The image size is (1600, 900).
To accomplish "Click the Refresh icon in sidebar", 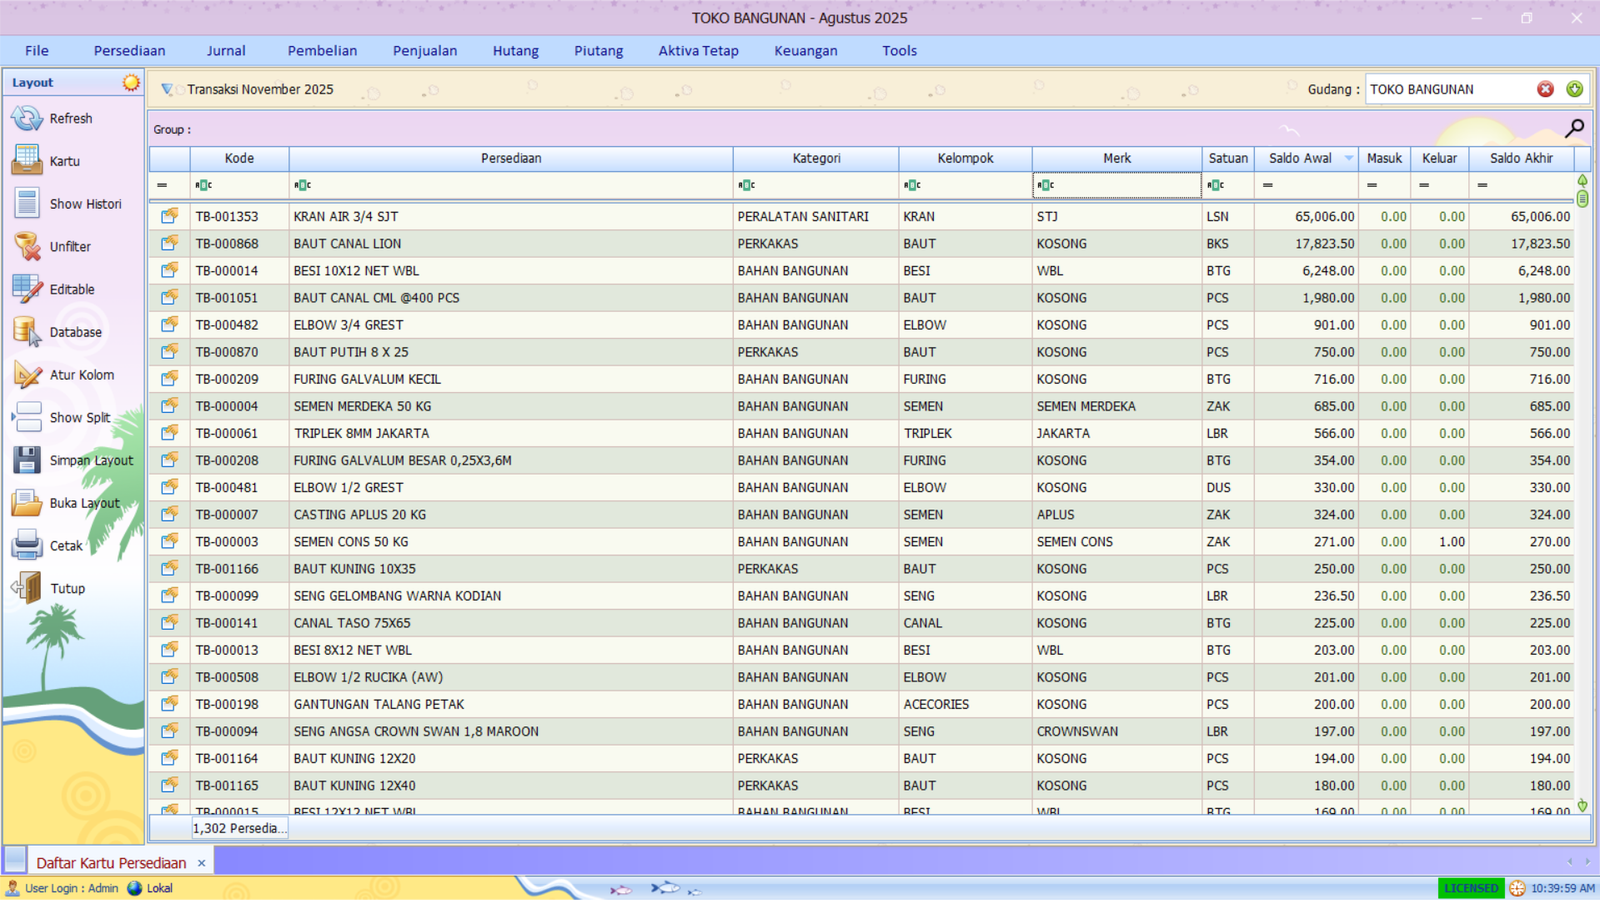I will coord(27,119).
